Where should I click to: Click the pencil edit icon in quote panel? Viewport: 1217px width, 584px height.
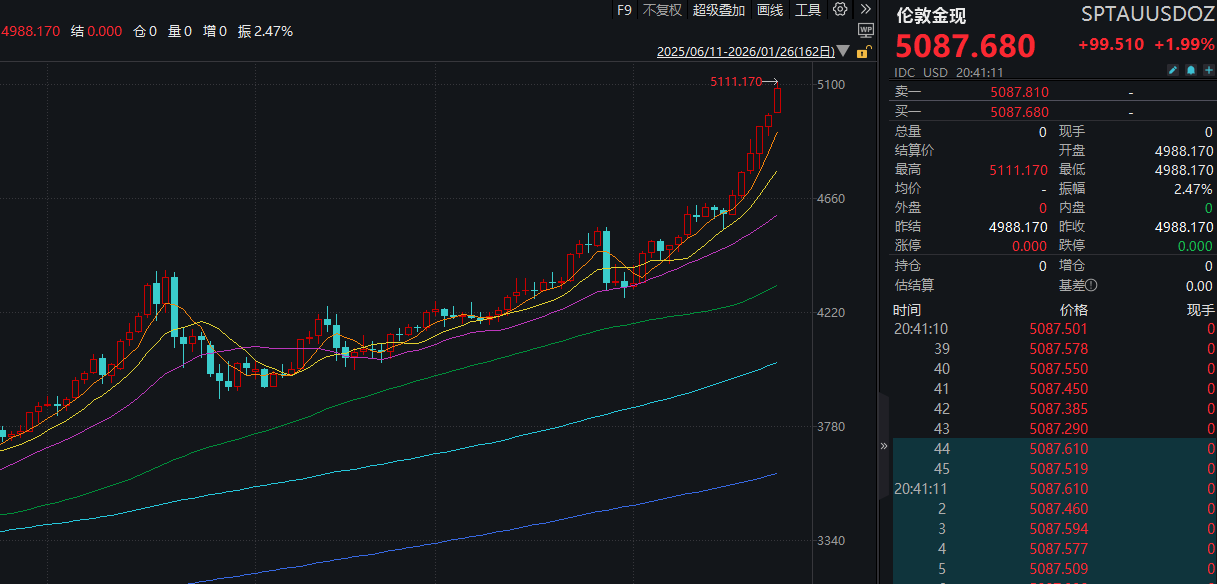coord(1173,71)
